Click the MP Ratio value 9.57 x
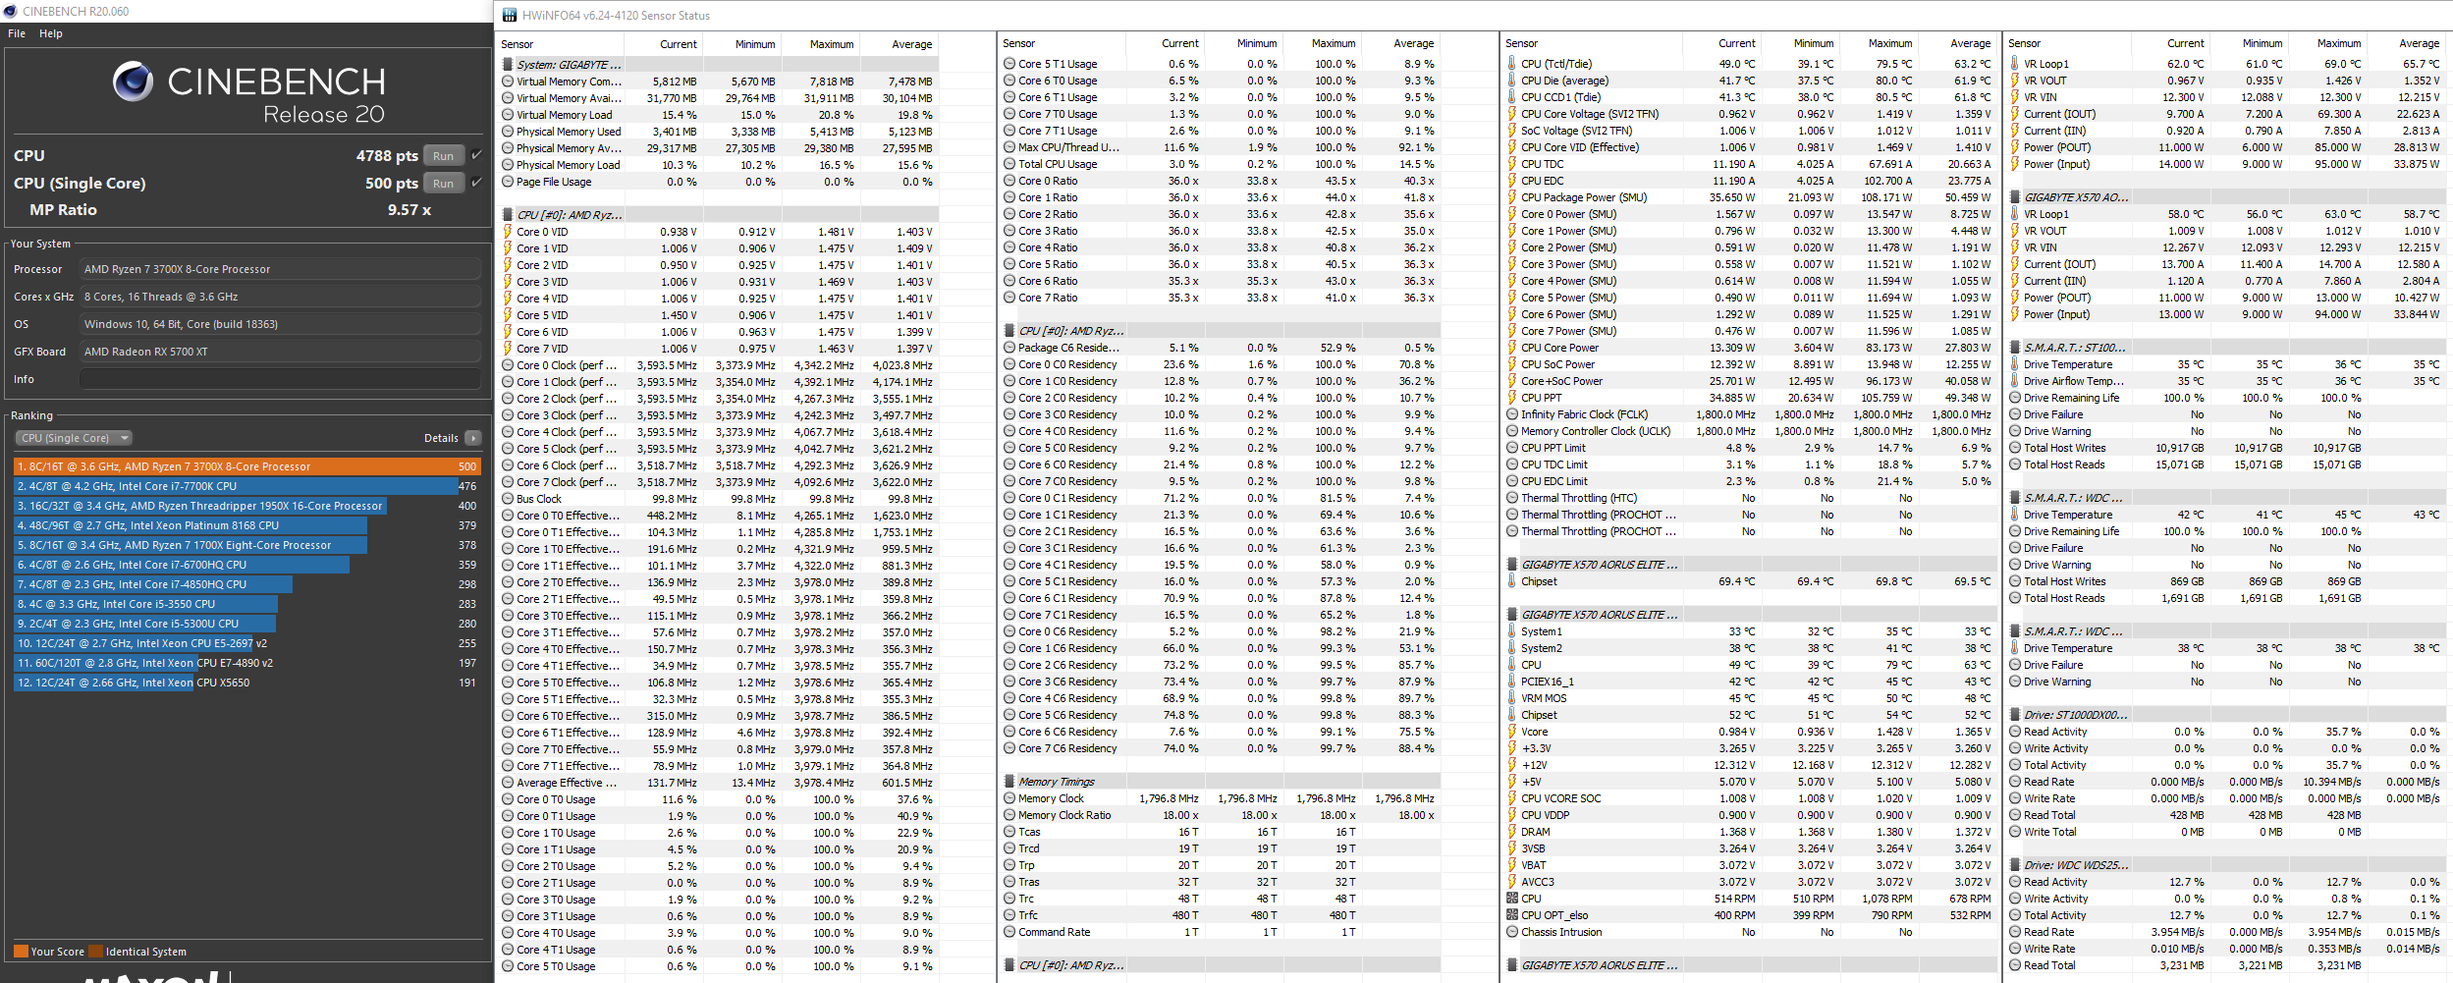This screenshot has width=2453, height=983. pyautogui.click(x=409, y=210)
